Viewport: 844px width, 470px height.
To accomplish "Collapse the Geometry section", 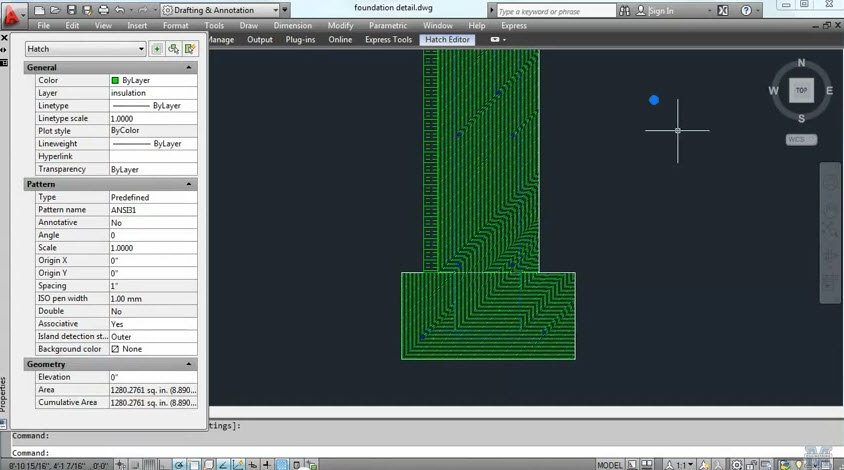I will 188,364.
